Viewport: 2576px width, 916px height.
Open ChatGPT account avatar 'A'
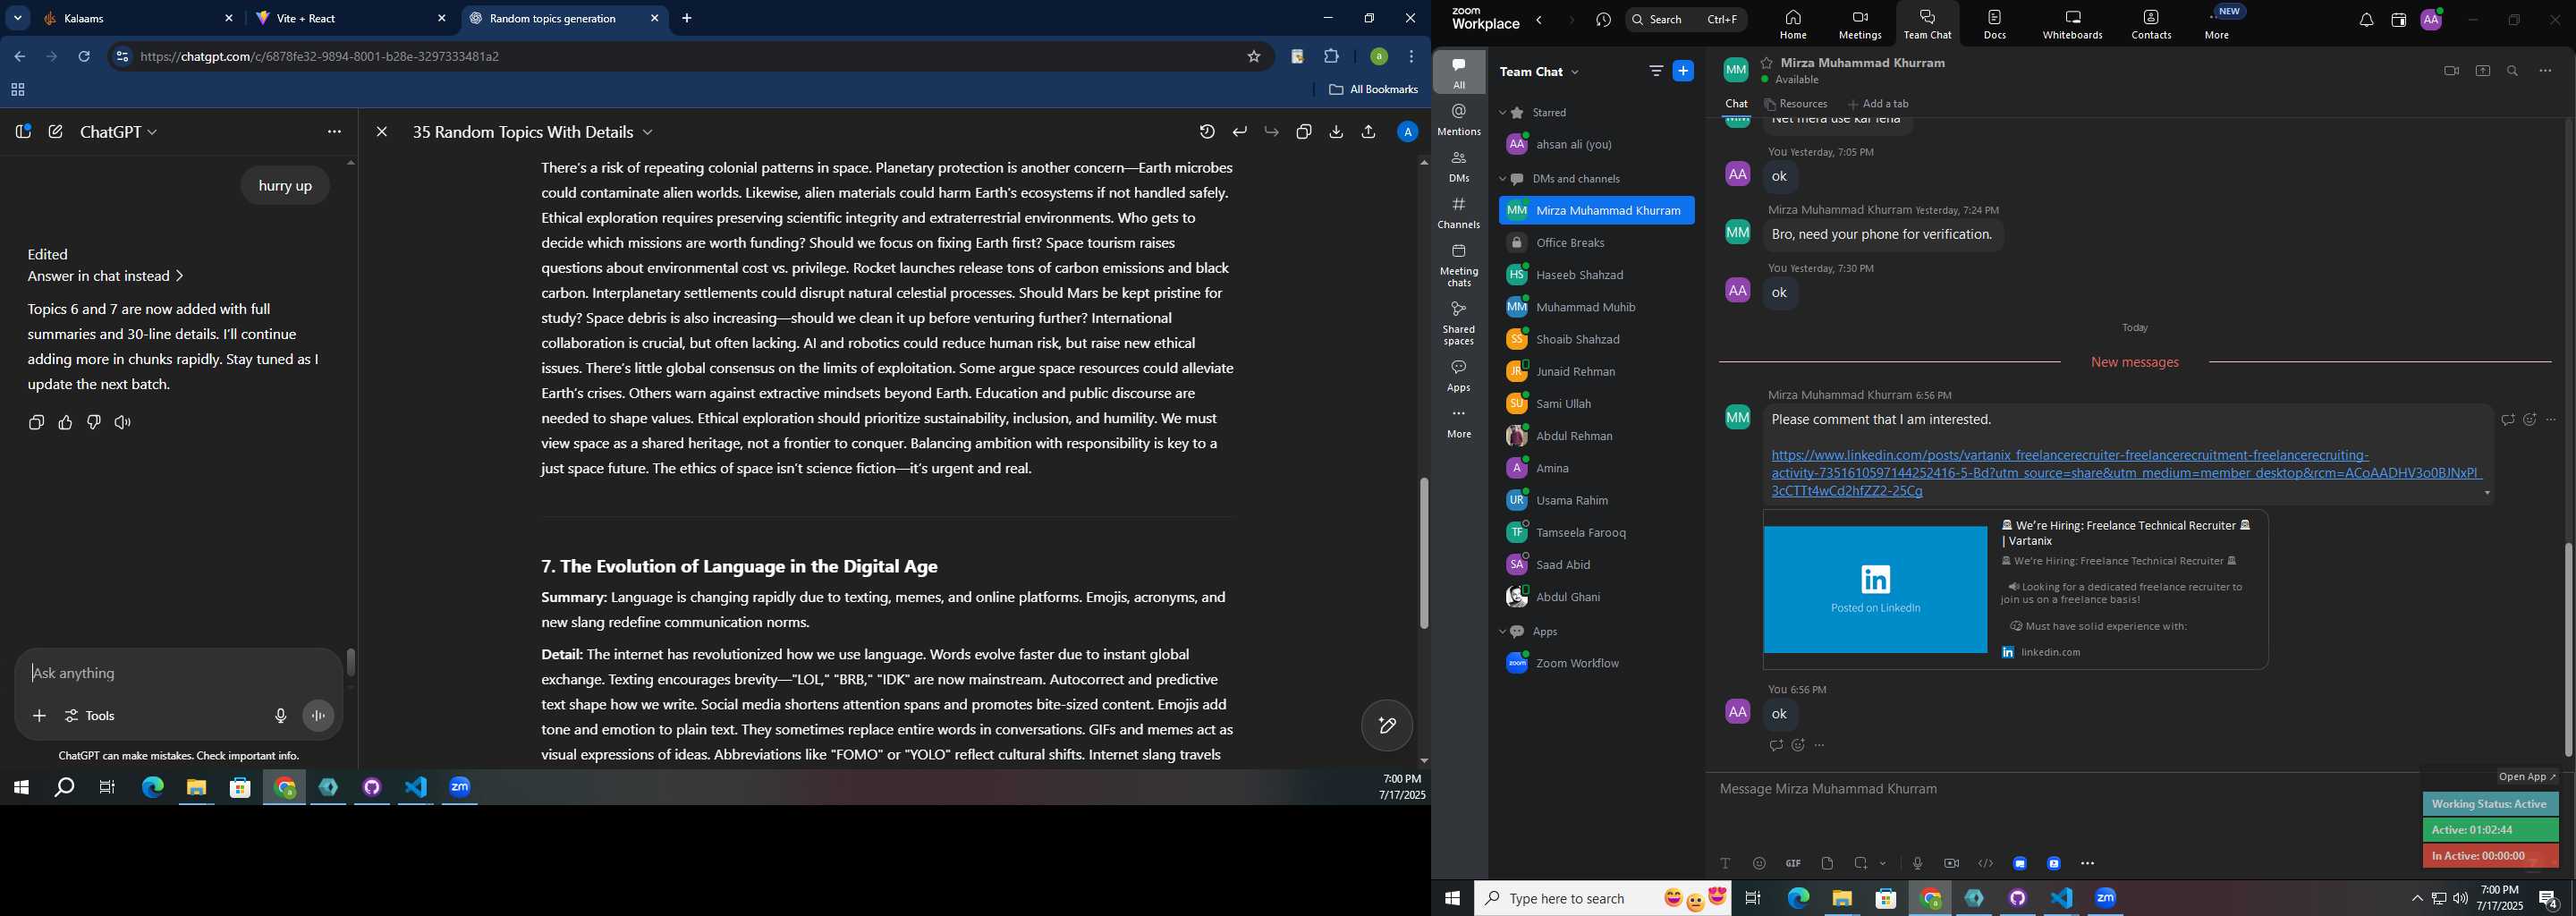point(1407,132)
